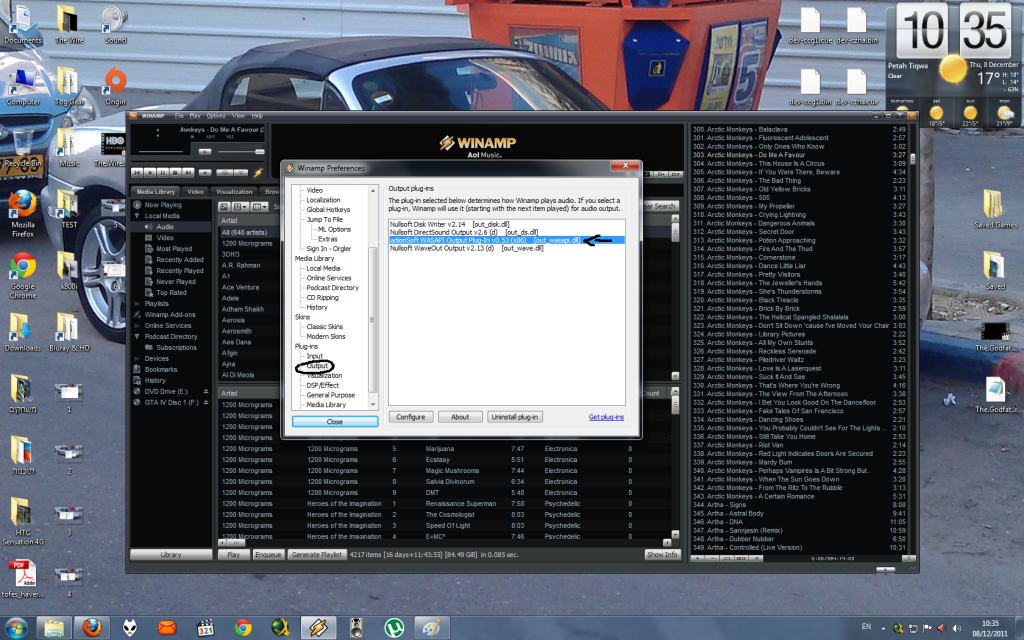1024x640 pixels.
Task: Open Winamp Help menu
Action: pyautogui.click(x=257, y=116)
